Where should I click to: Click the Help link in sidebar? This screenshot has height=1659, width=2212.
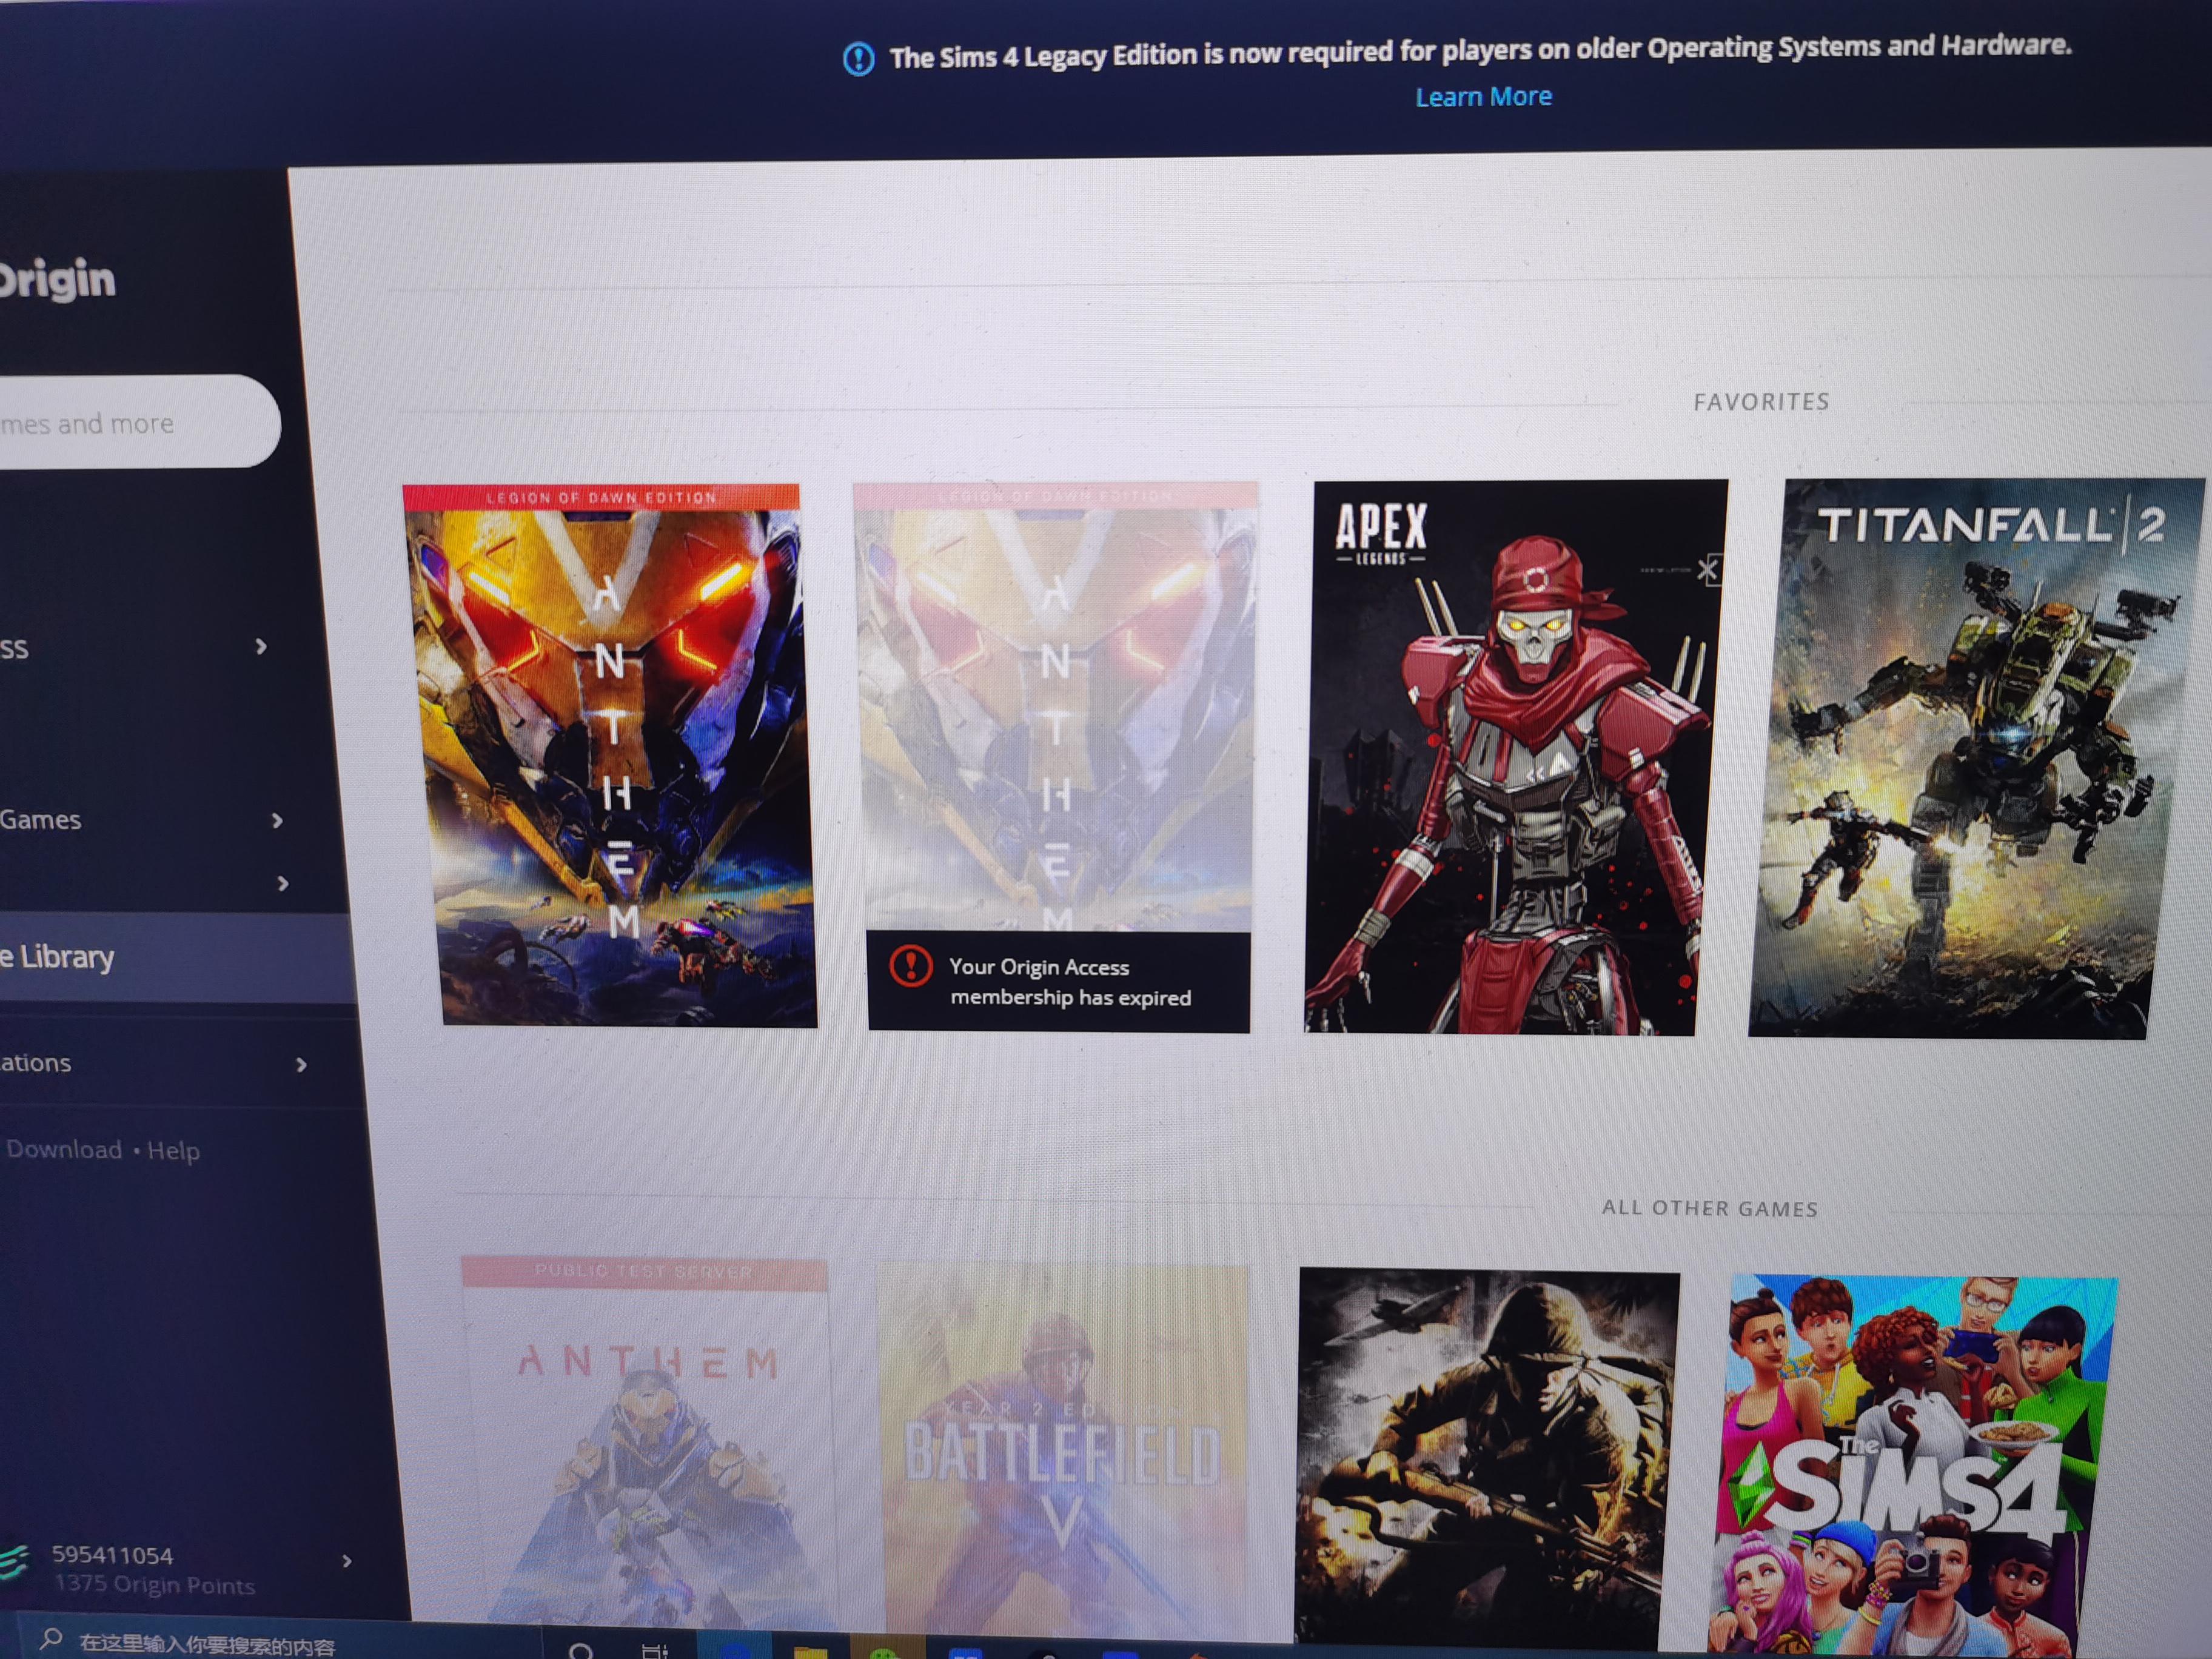tap(174, 1151)
